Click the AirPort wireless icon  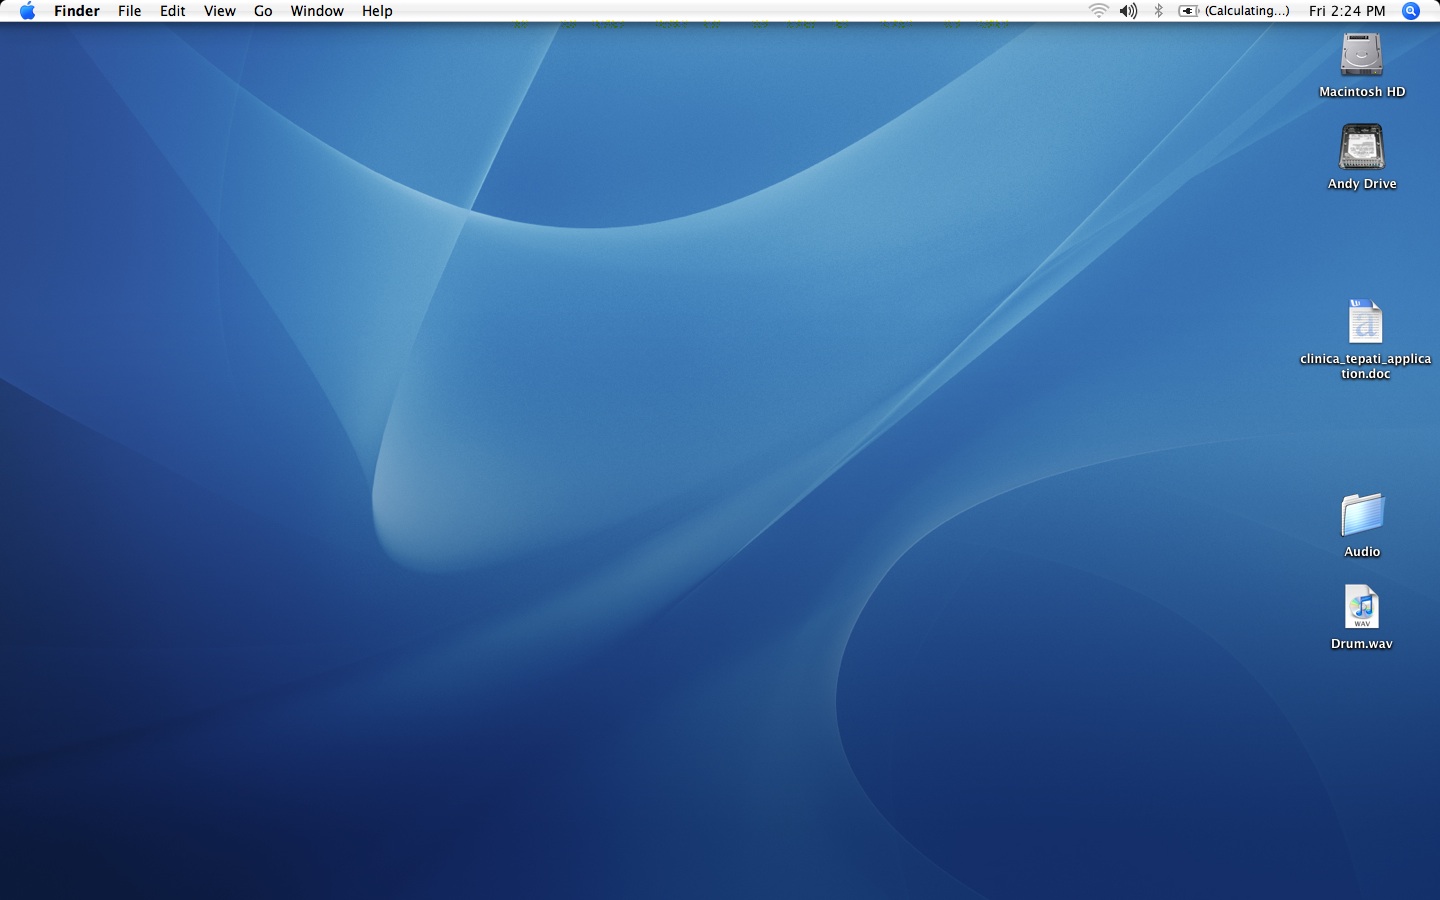tap(1097, 11)
